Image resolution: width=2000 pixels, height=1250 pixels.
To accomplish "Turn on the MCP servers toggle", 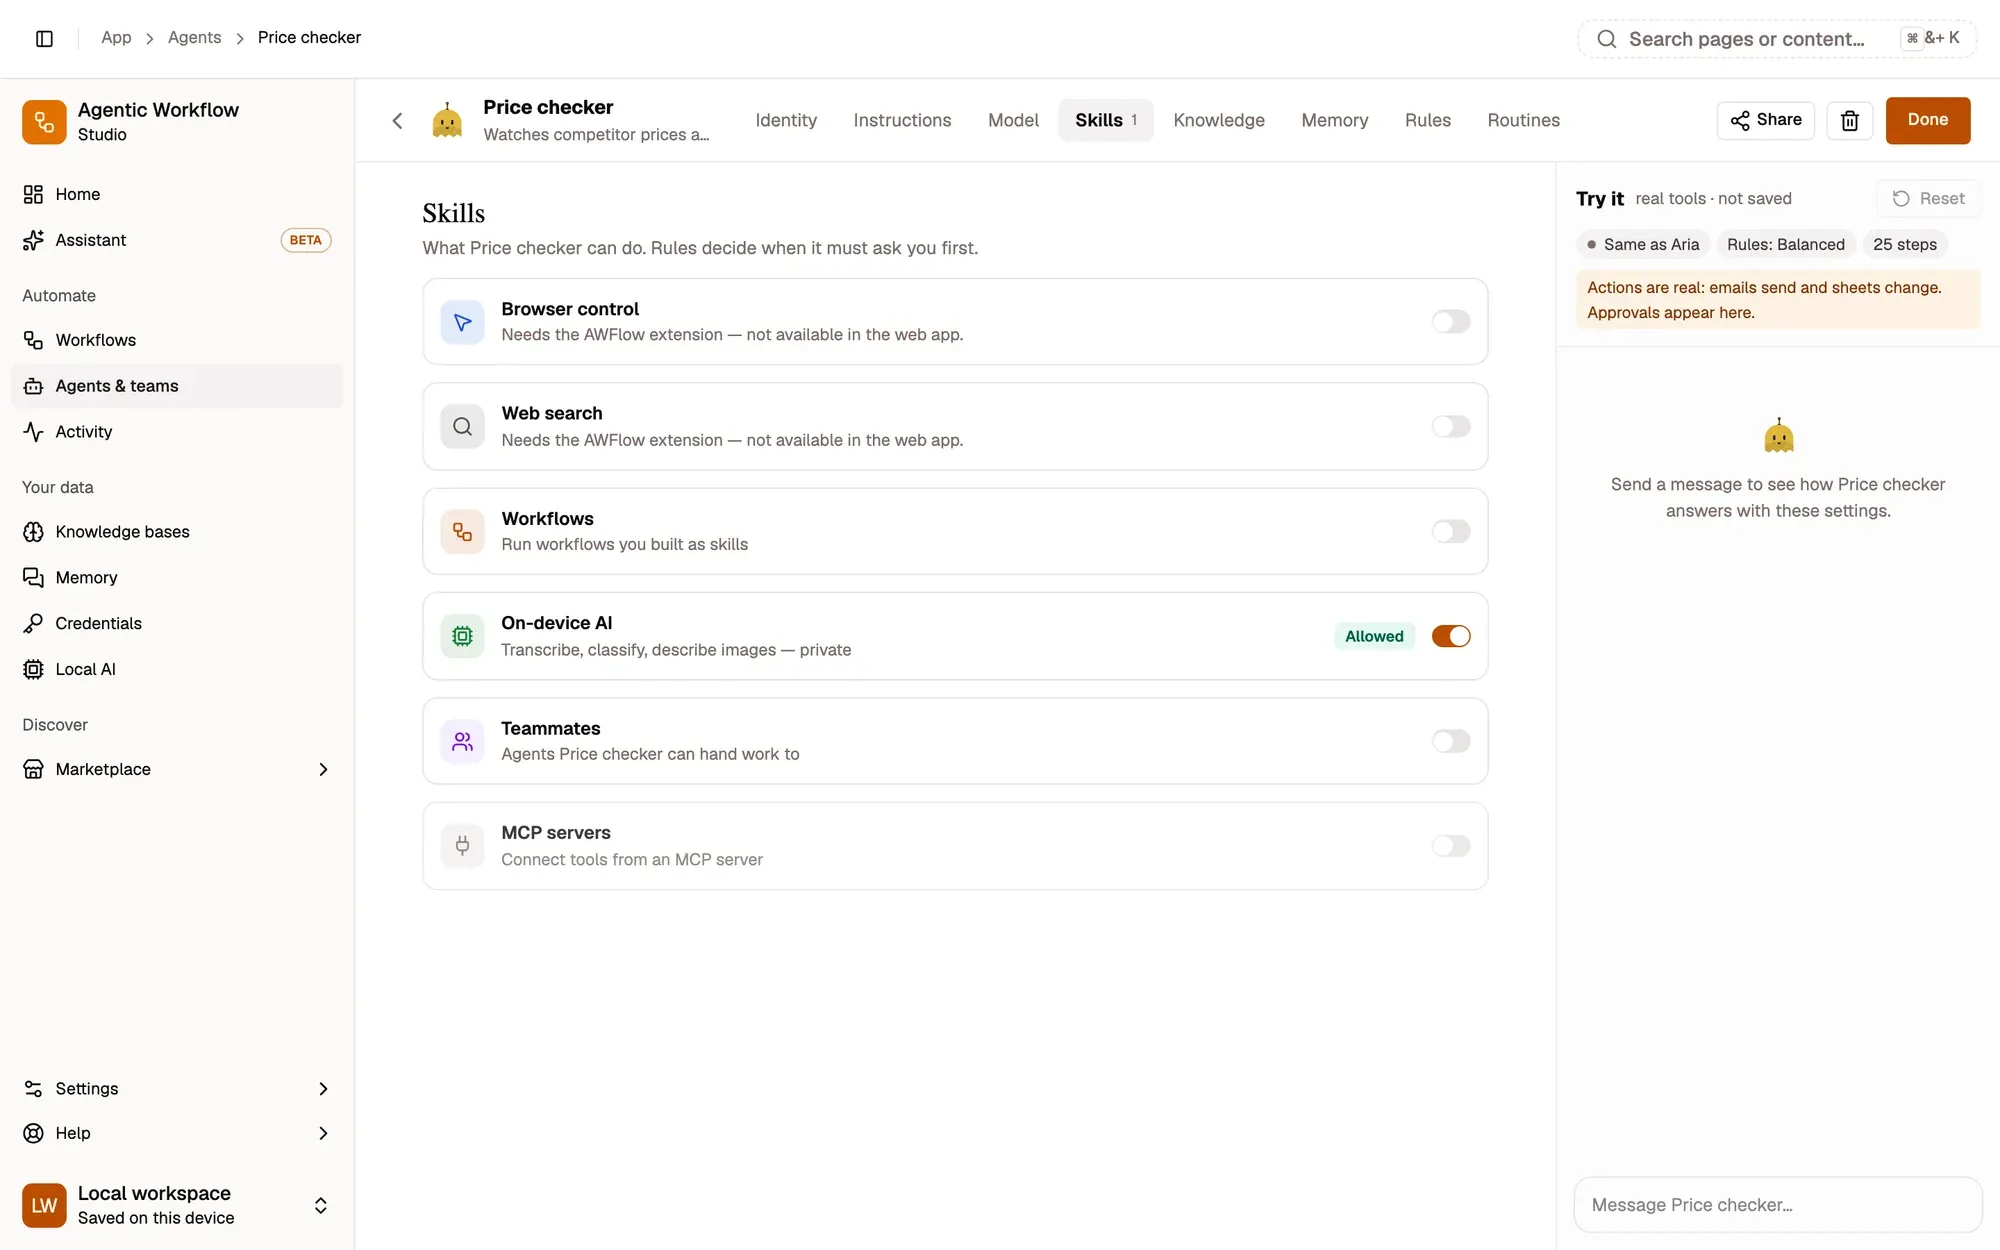I will click(x=1450, y=846).
